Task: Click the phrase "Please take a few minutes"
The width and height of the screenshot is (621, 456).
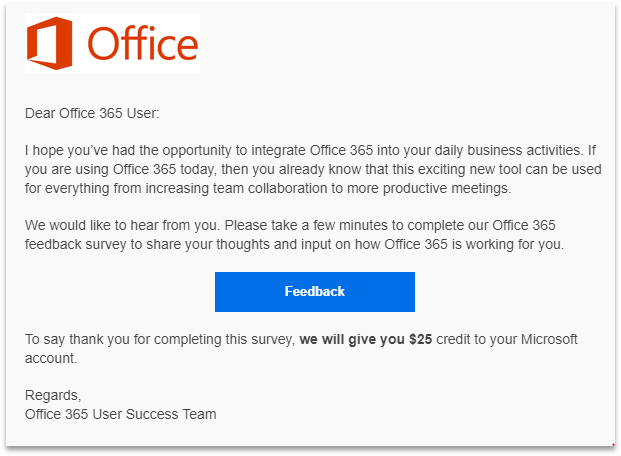Action: tap(306, 225)
